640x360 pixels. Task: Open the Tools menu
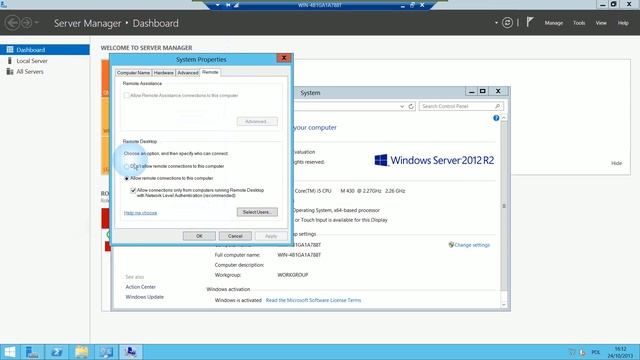pyautogui.click(x=579, y=23)
